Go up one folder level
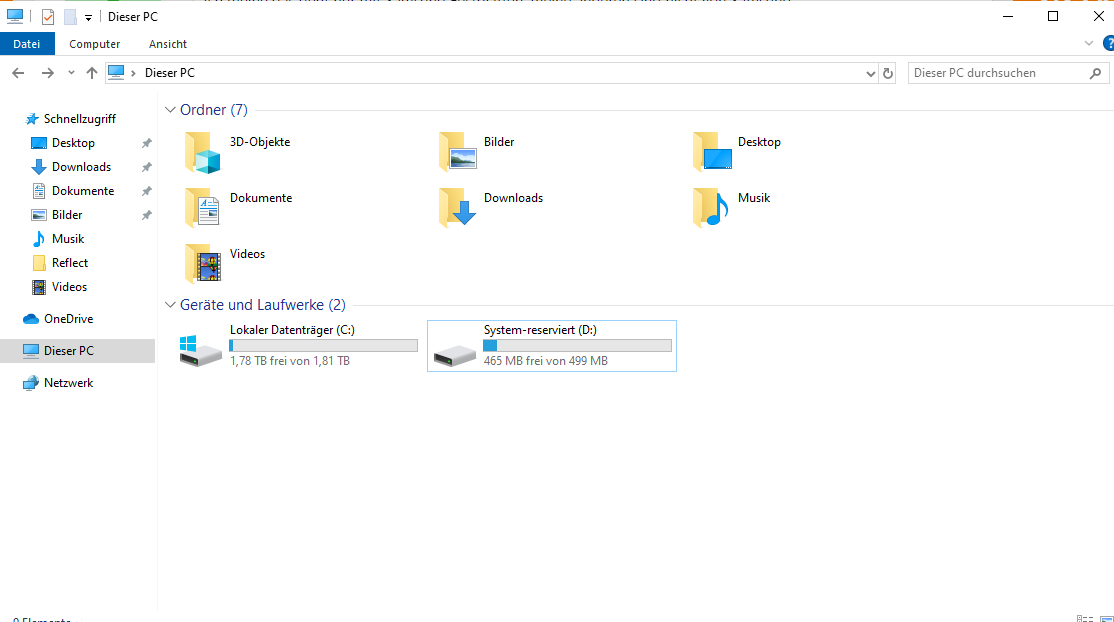 (x=91, y=72)
